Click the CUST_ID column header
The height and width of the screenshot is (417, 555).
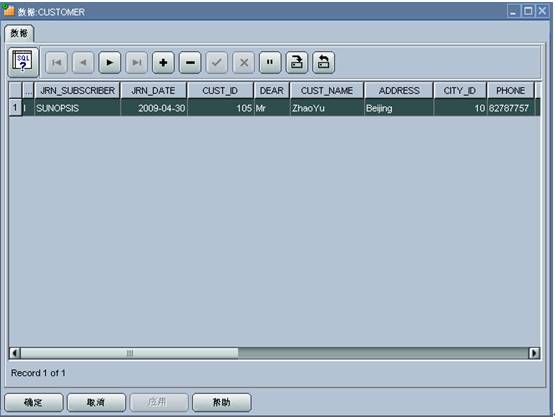(220, 91)
